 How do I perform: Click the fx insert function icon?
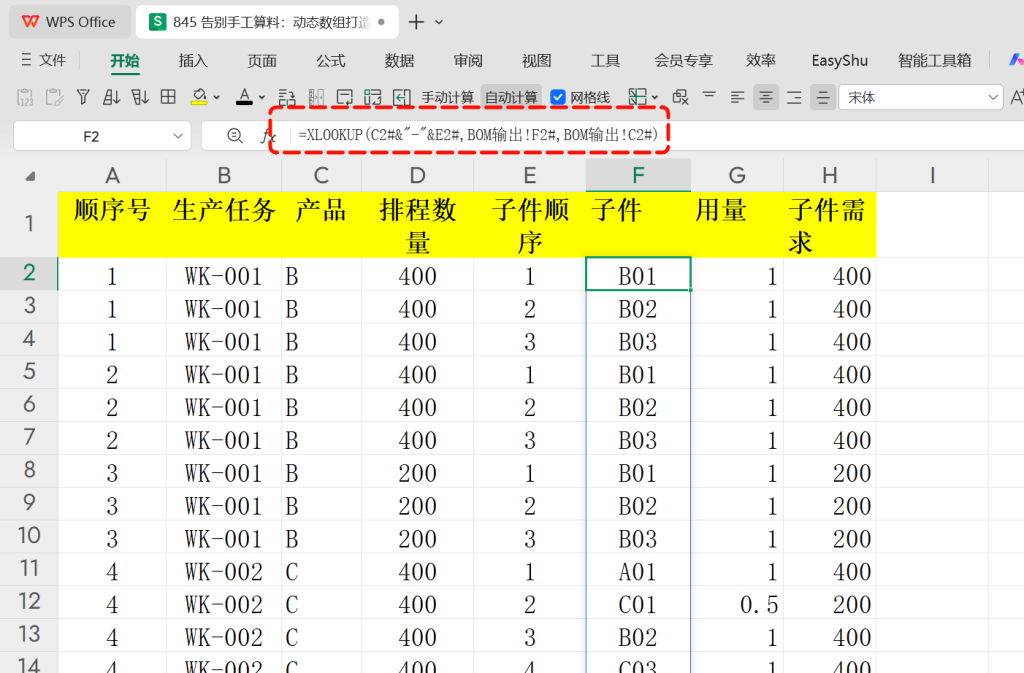pos(268,136)
